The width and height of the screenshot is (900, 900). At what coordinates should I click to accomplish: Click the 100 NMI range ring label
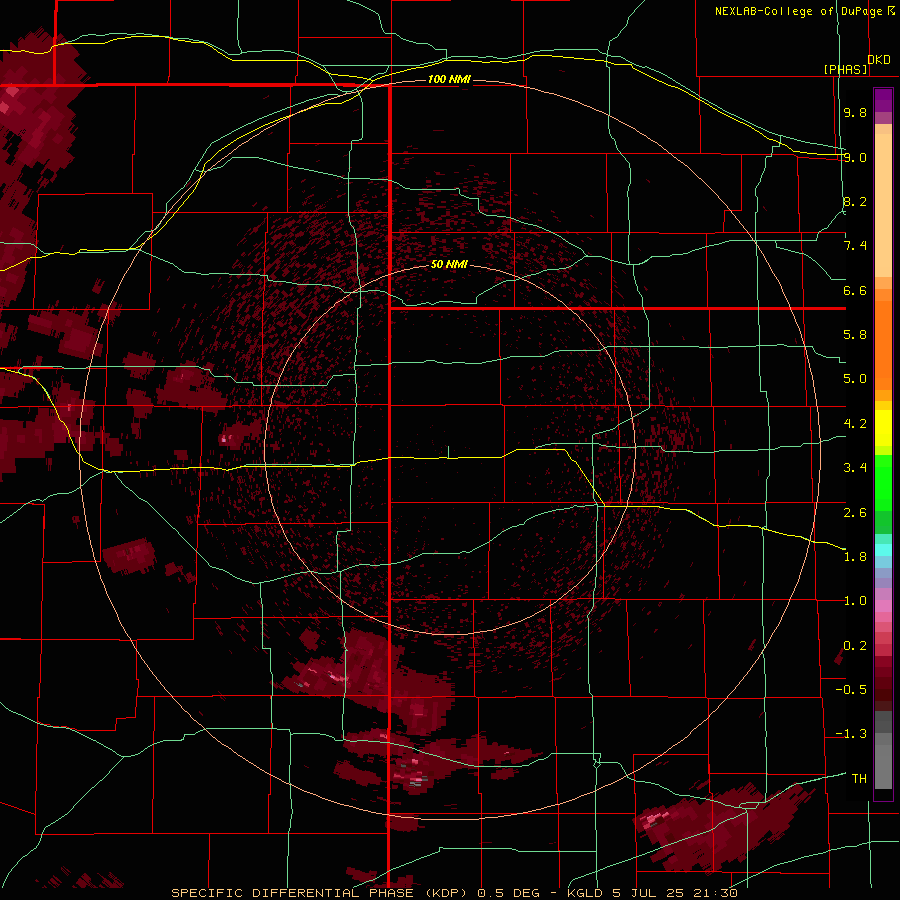click(x=449, y=79)
